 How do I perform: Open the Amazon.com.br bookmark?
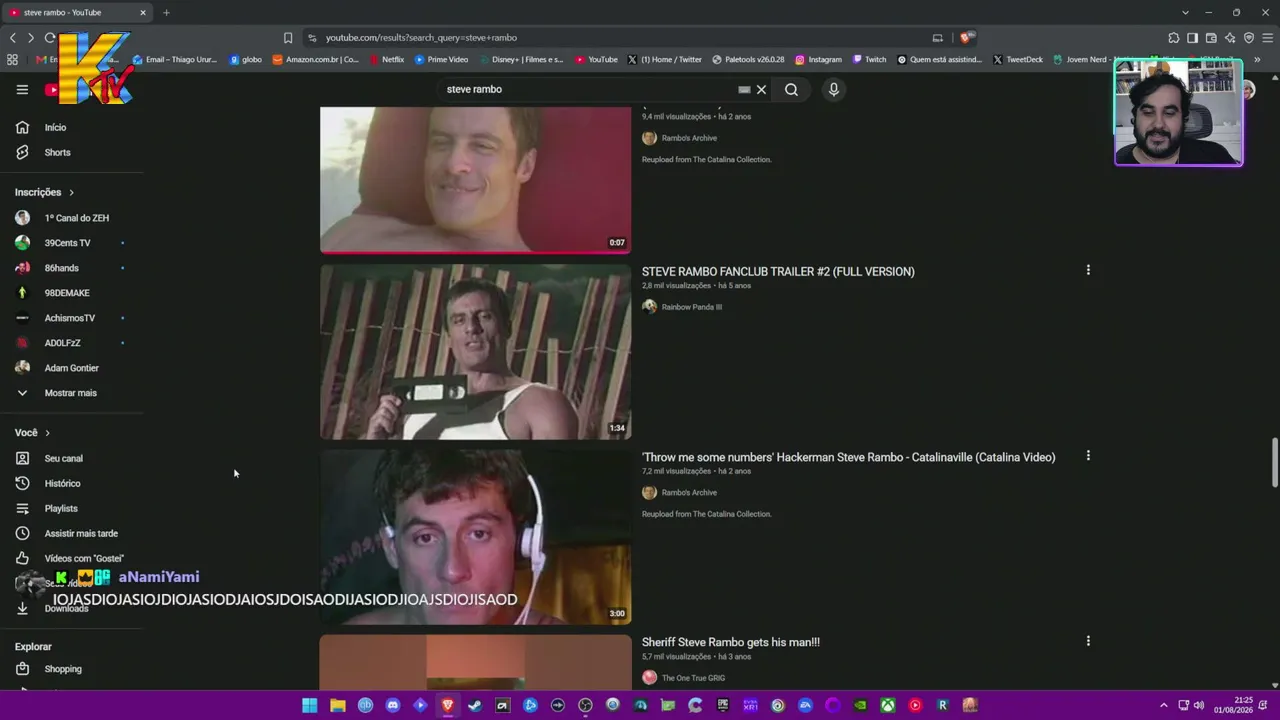(x=315, y=59)
